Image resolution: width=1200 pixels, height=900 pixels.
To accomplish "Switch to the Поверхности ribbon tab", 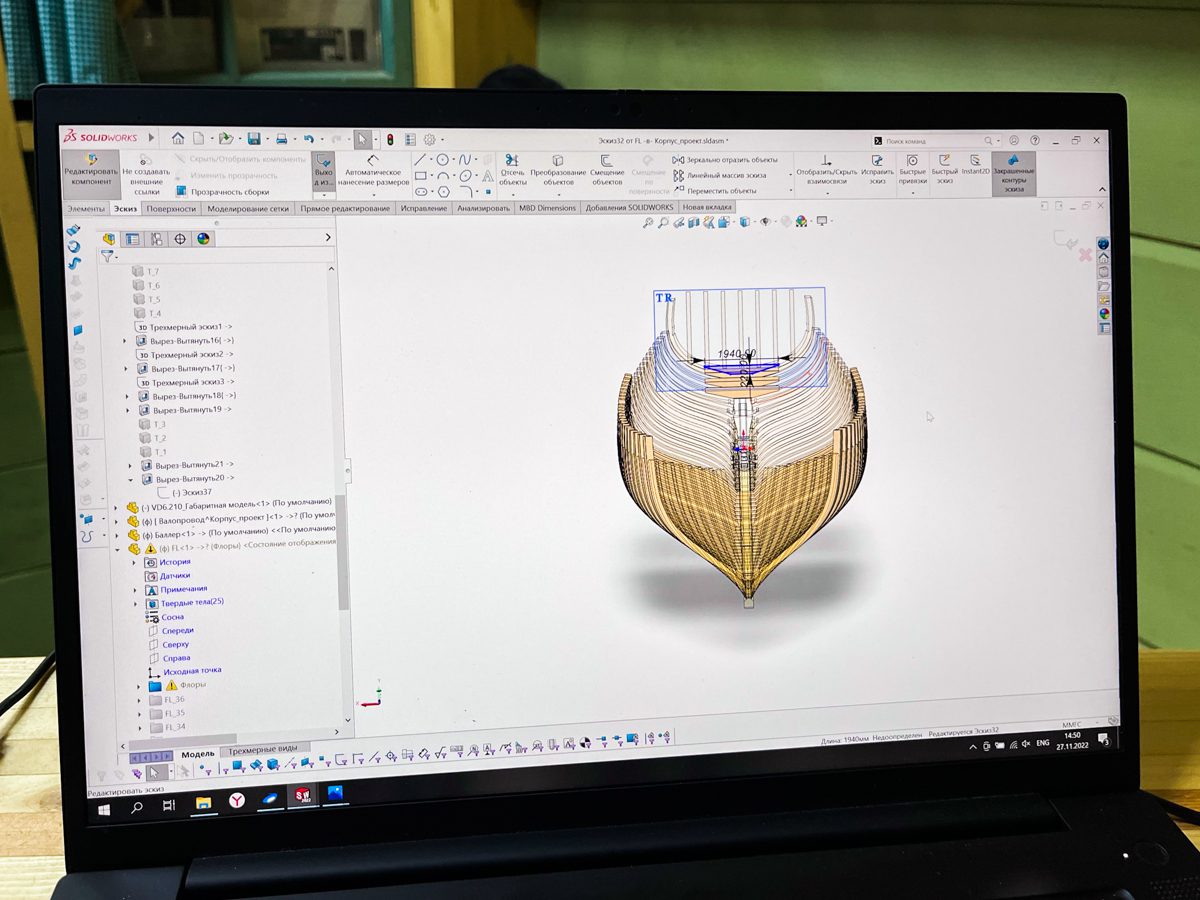I will pos(171,209).
